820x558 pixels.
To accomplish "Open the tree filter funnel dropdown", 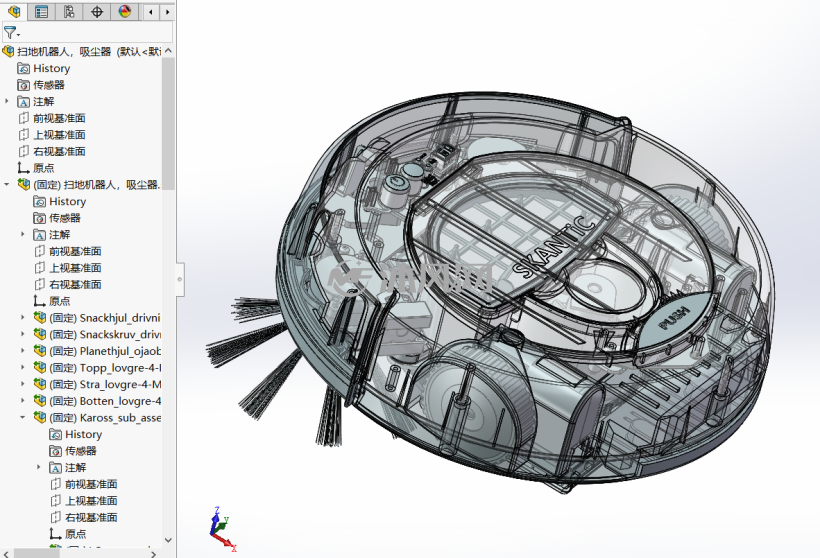I will point(11,32).
